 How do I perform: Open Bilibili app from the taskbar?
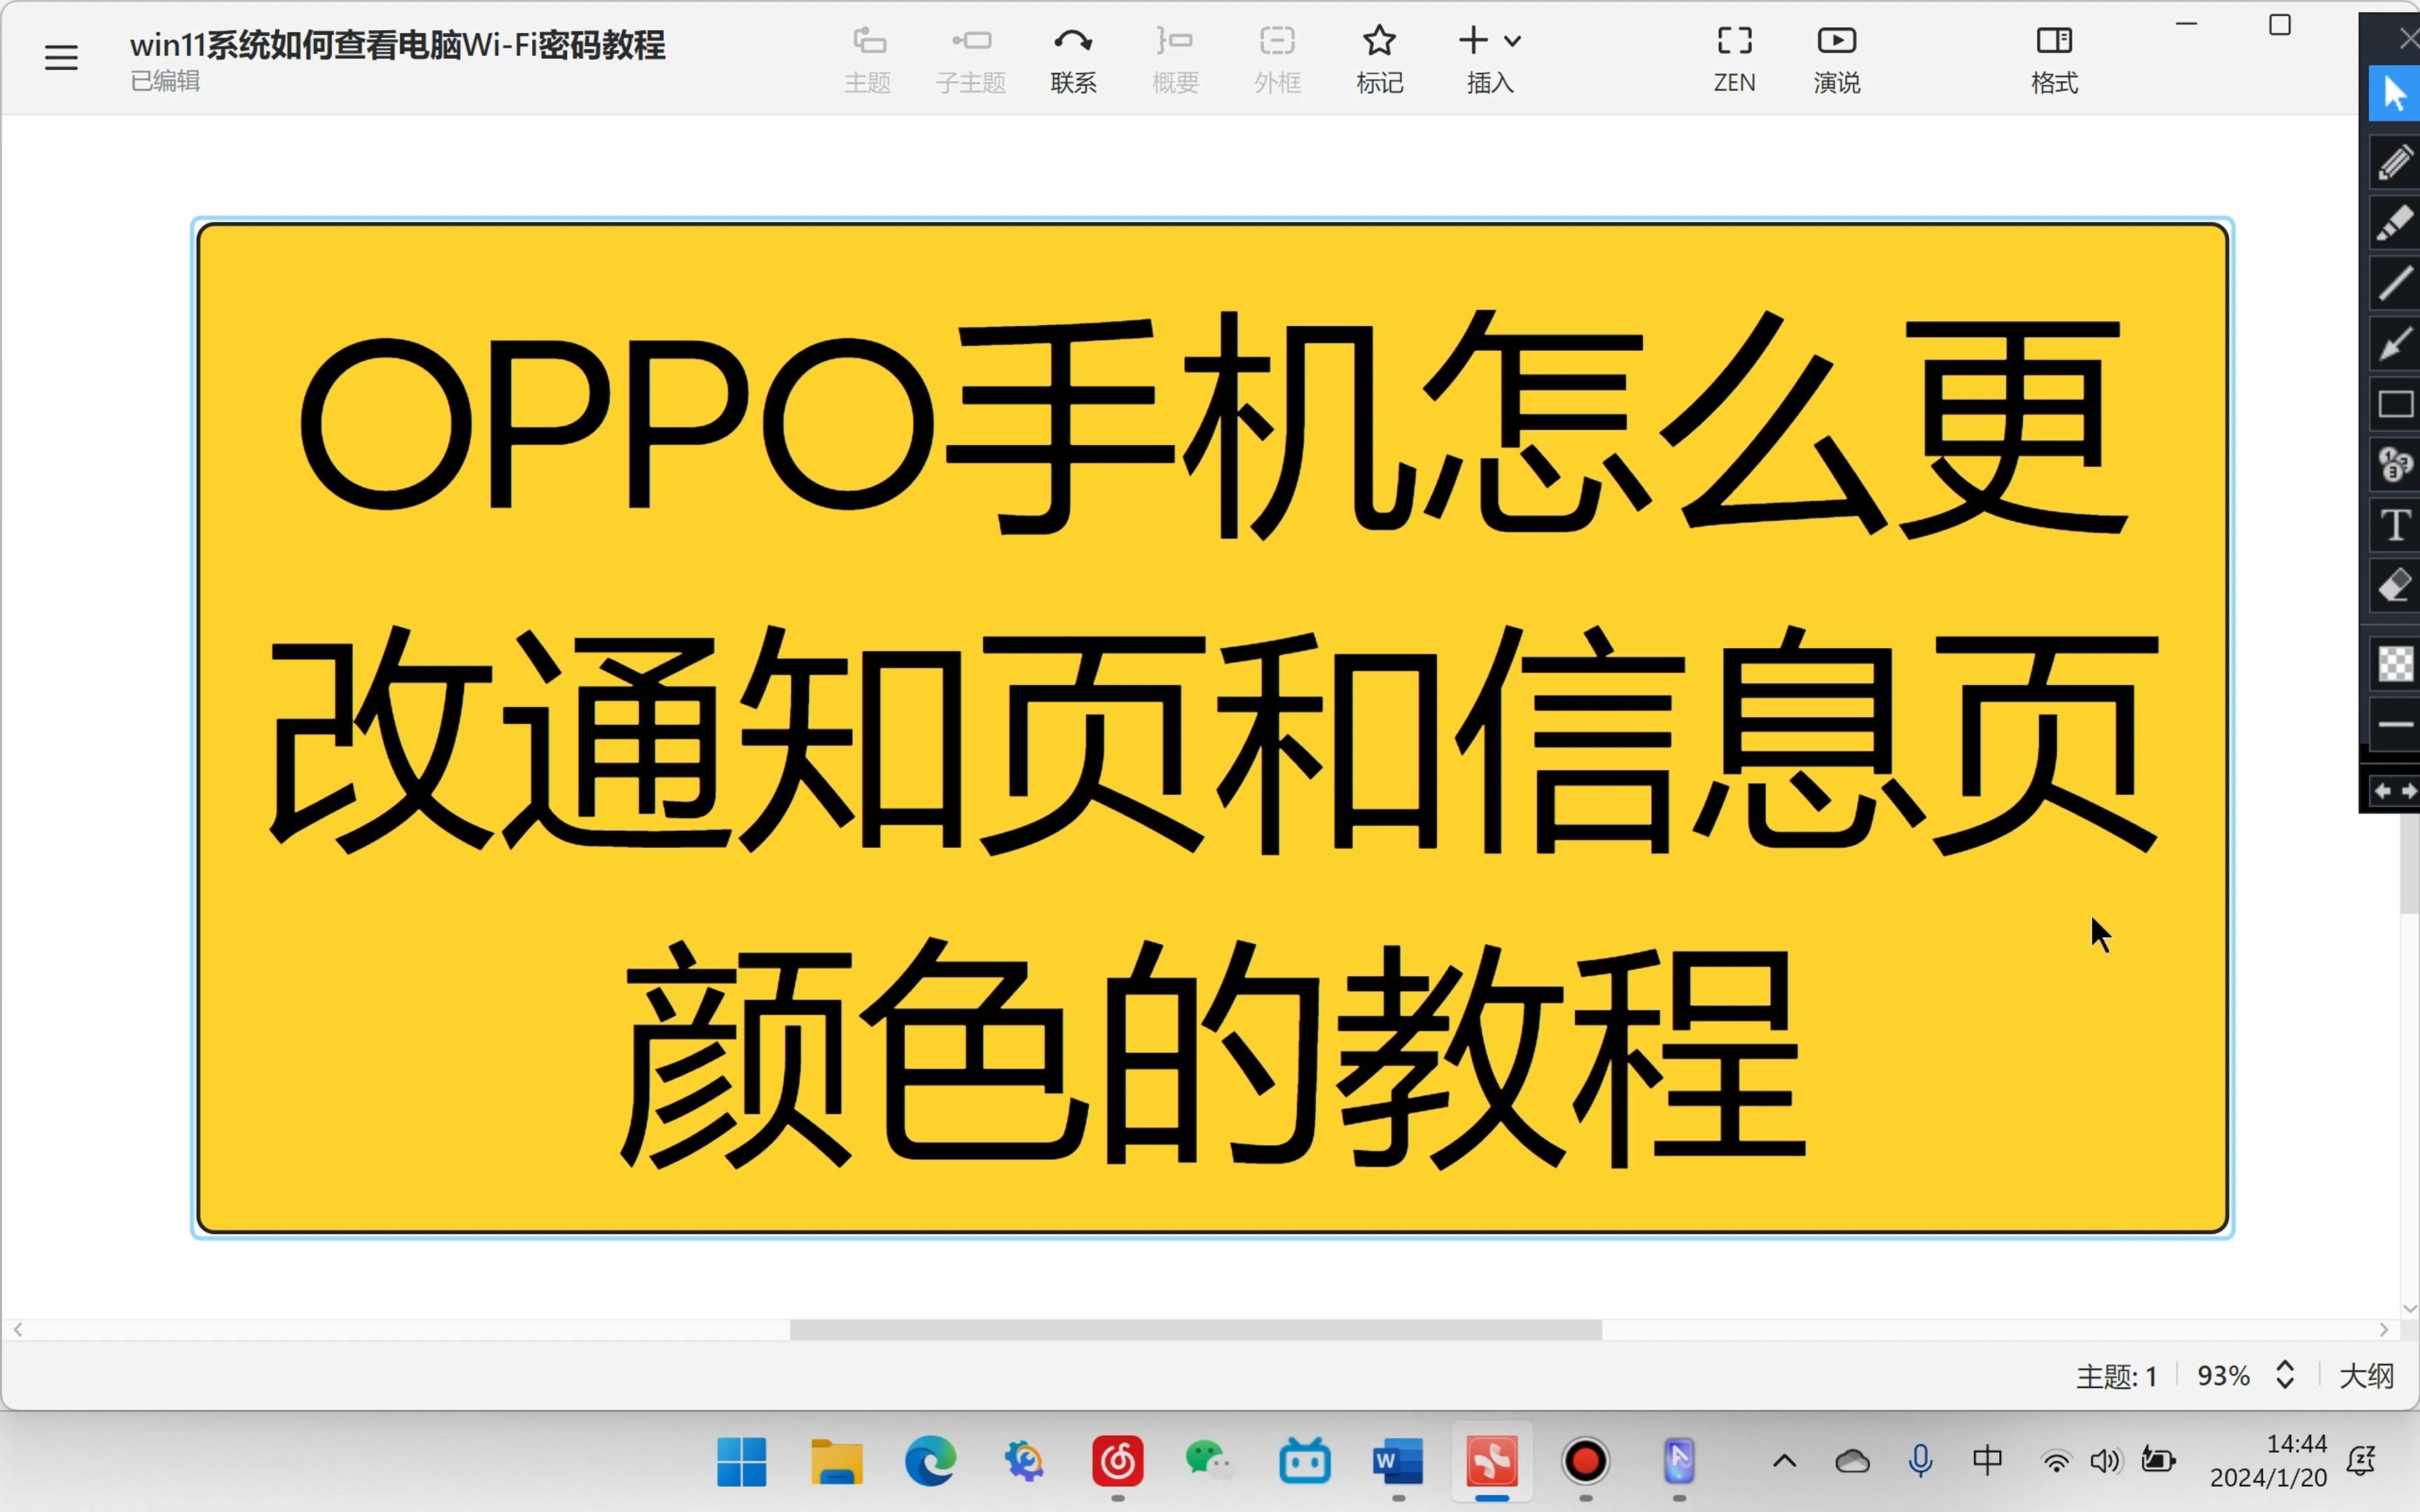(1305, 1462)
